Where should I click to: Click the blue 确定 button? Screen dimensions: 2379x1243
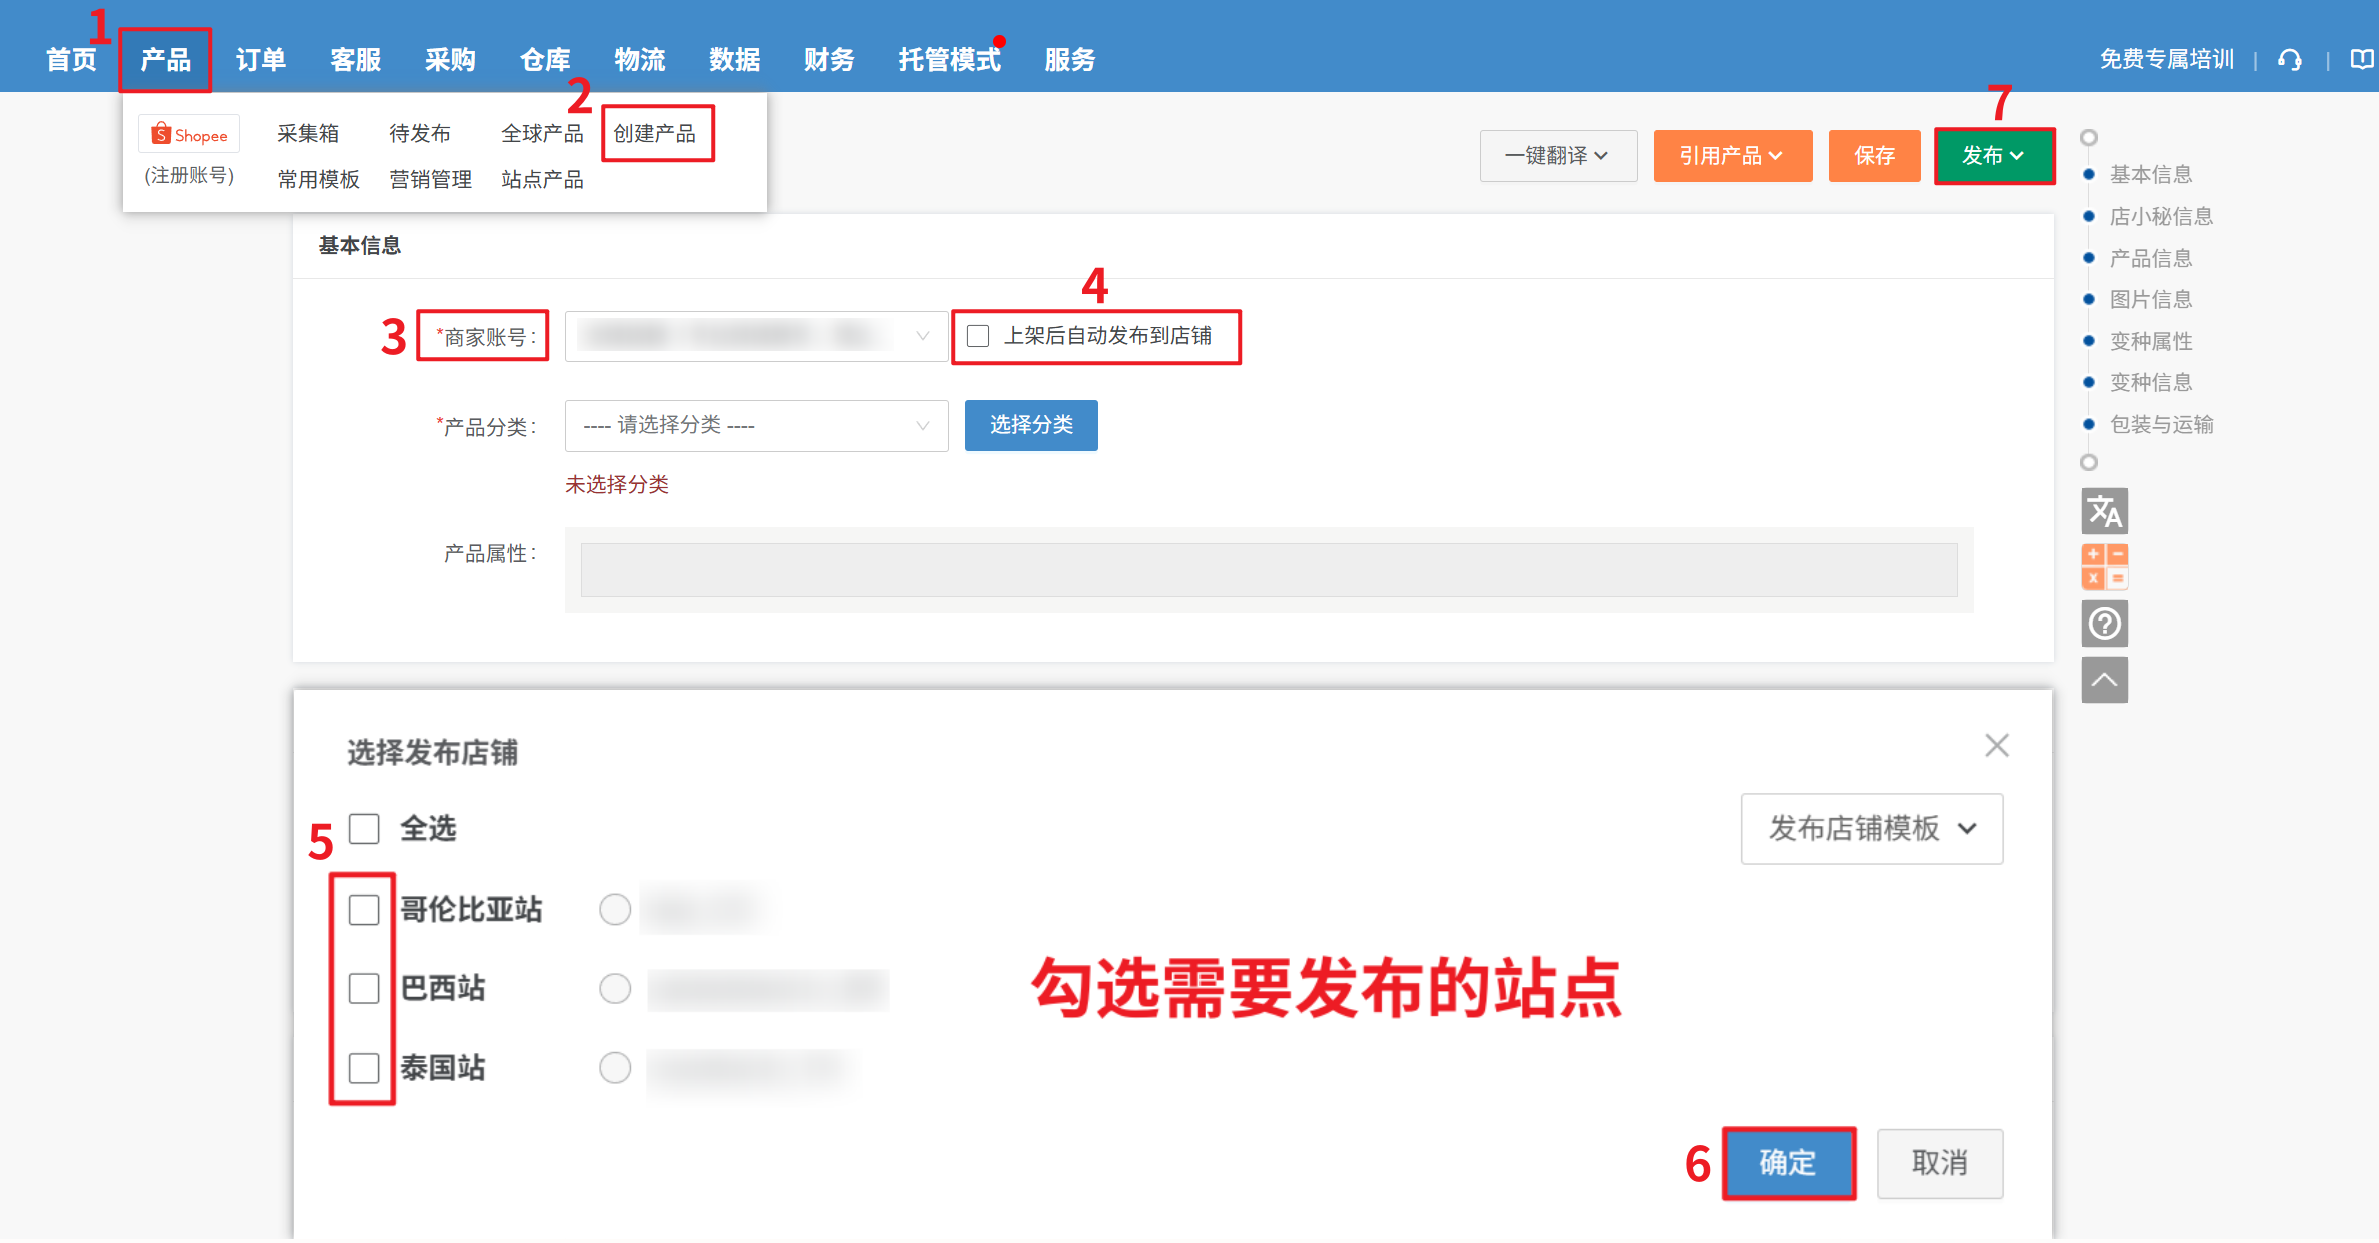[x=1788, y=1163]
